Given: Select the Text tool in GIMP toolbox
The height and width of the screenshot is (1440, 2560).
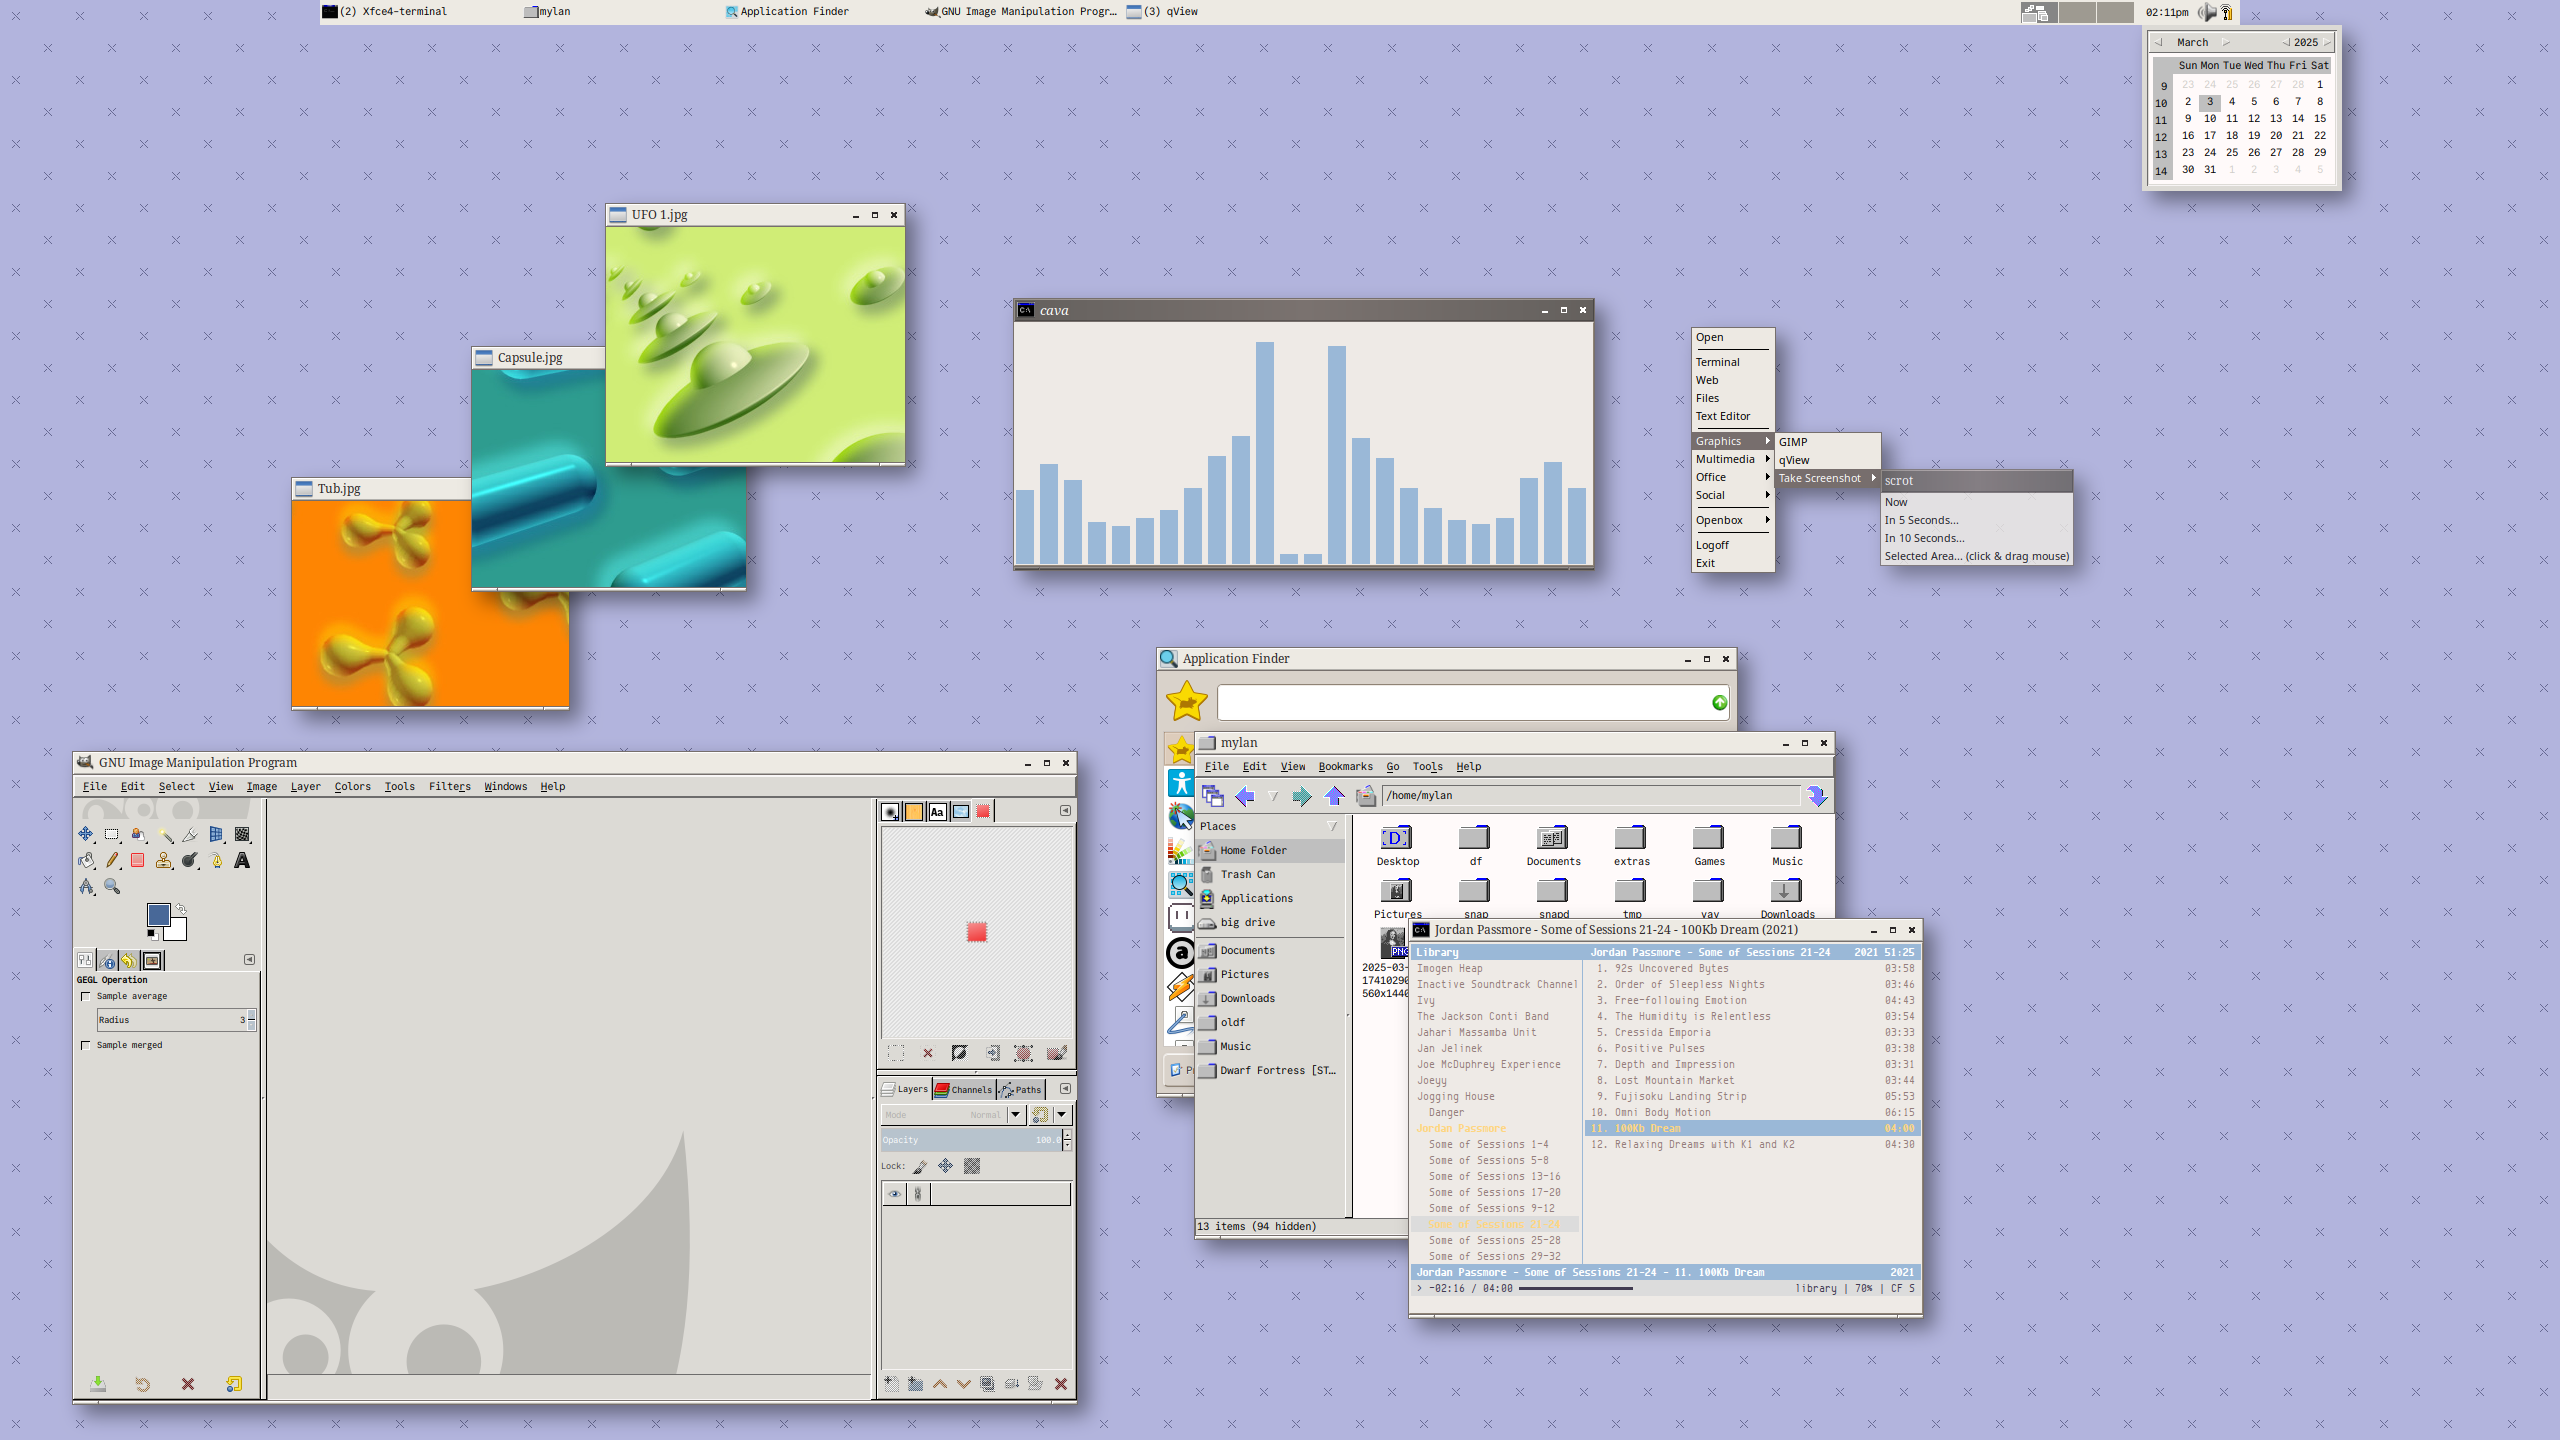Looking at the screenshot, I should (x=242, y=860).
